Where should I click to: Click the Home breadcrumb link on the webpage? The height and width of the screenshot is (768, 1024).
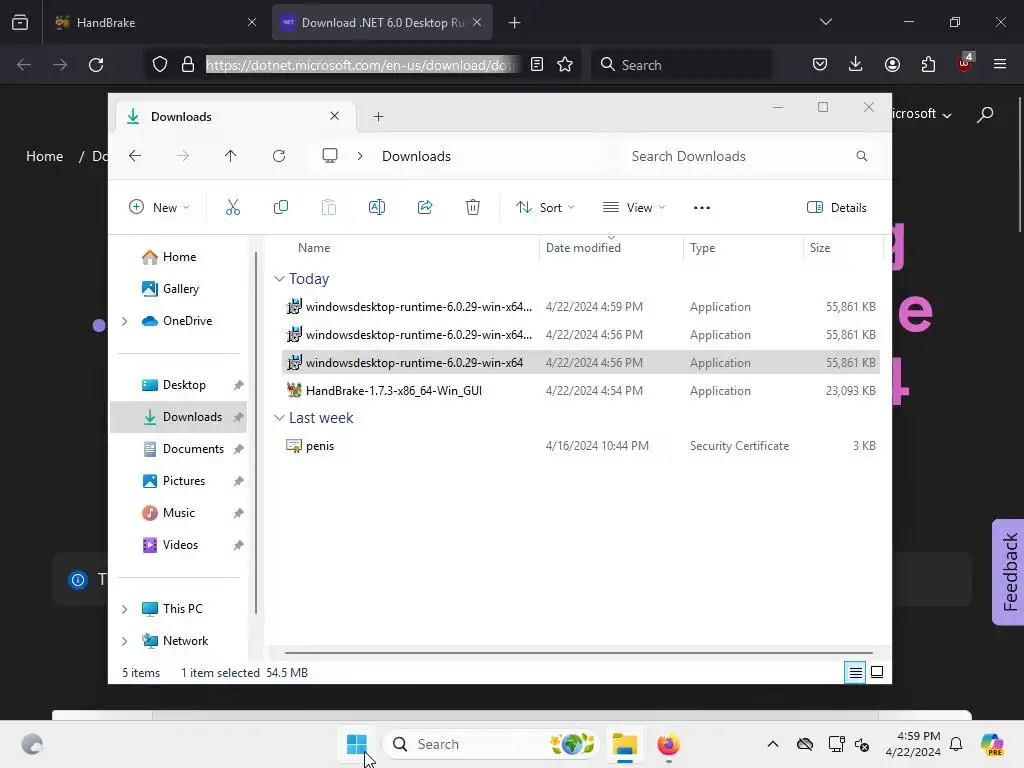44,157
